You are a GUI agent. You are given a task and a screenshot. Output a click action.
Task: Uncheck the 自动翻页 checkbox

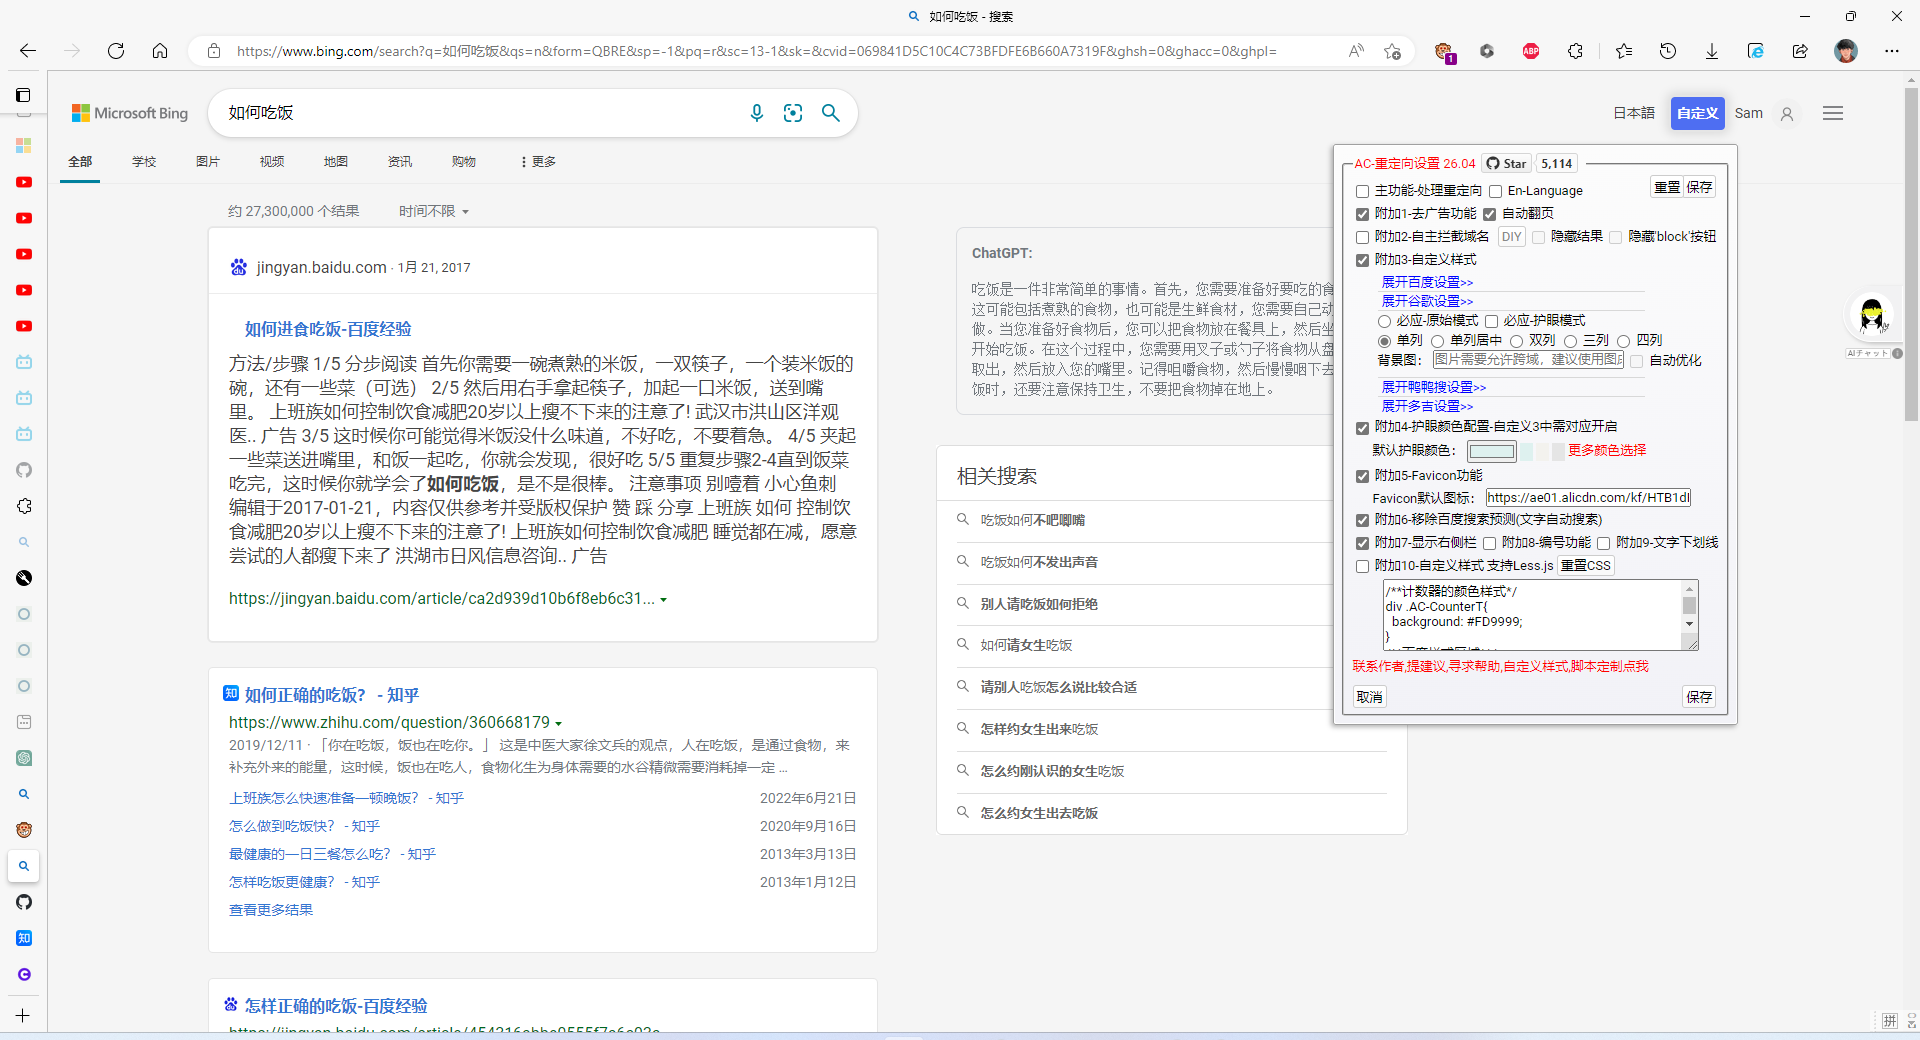click(x=1489, y=213)
